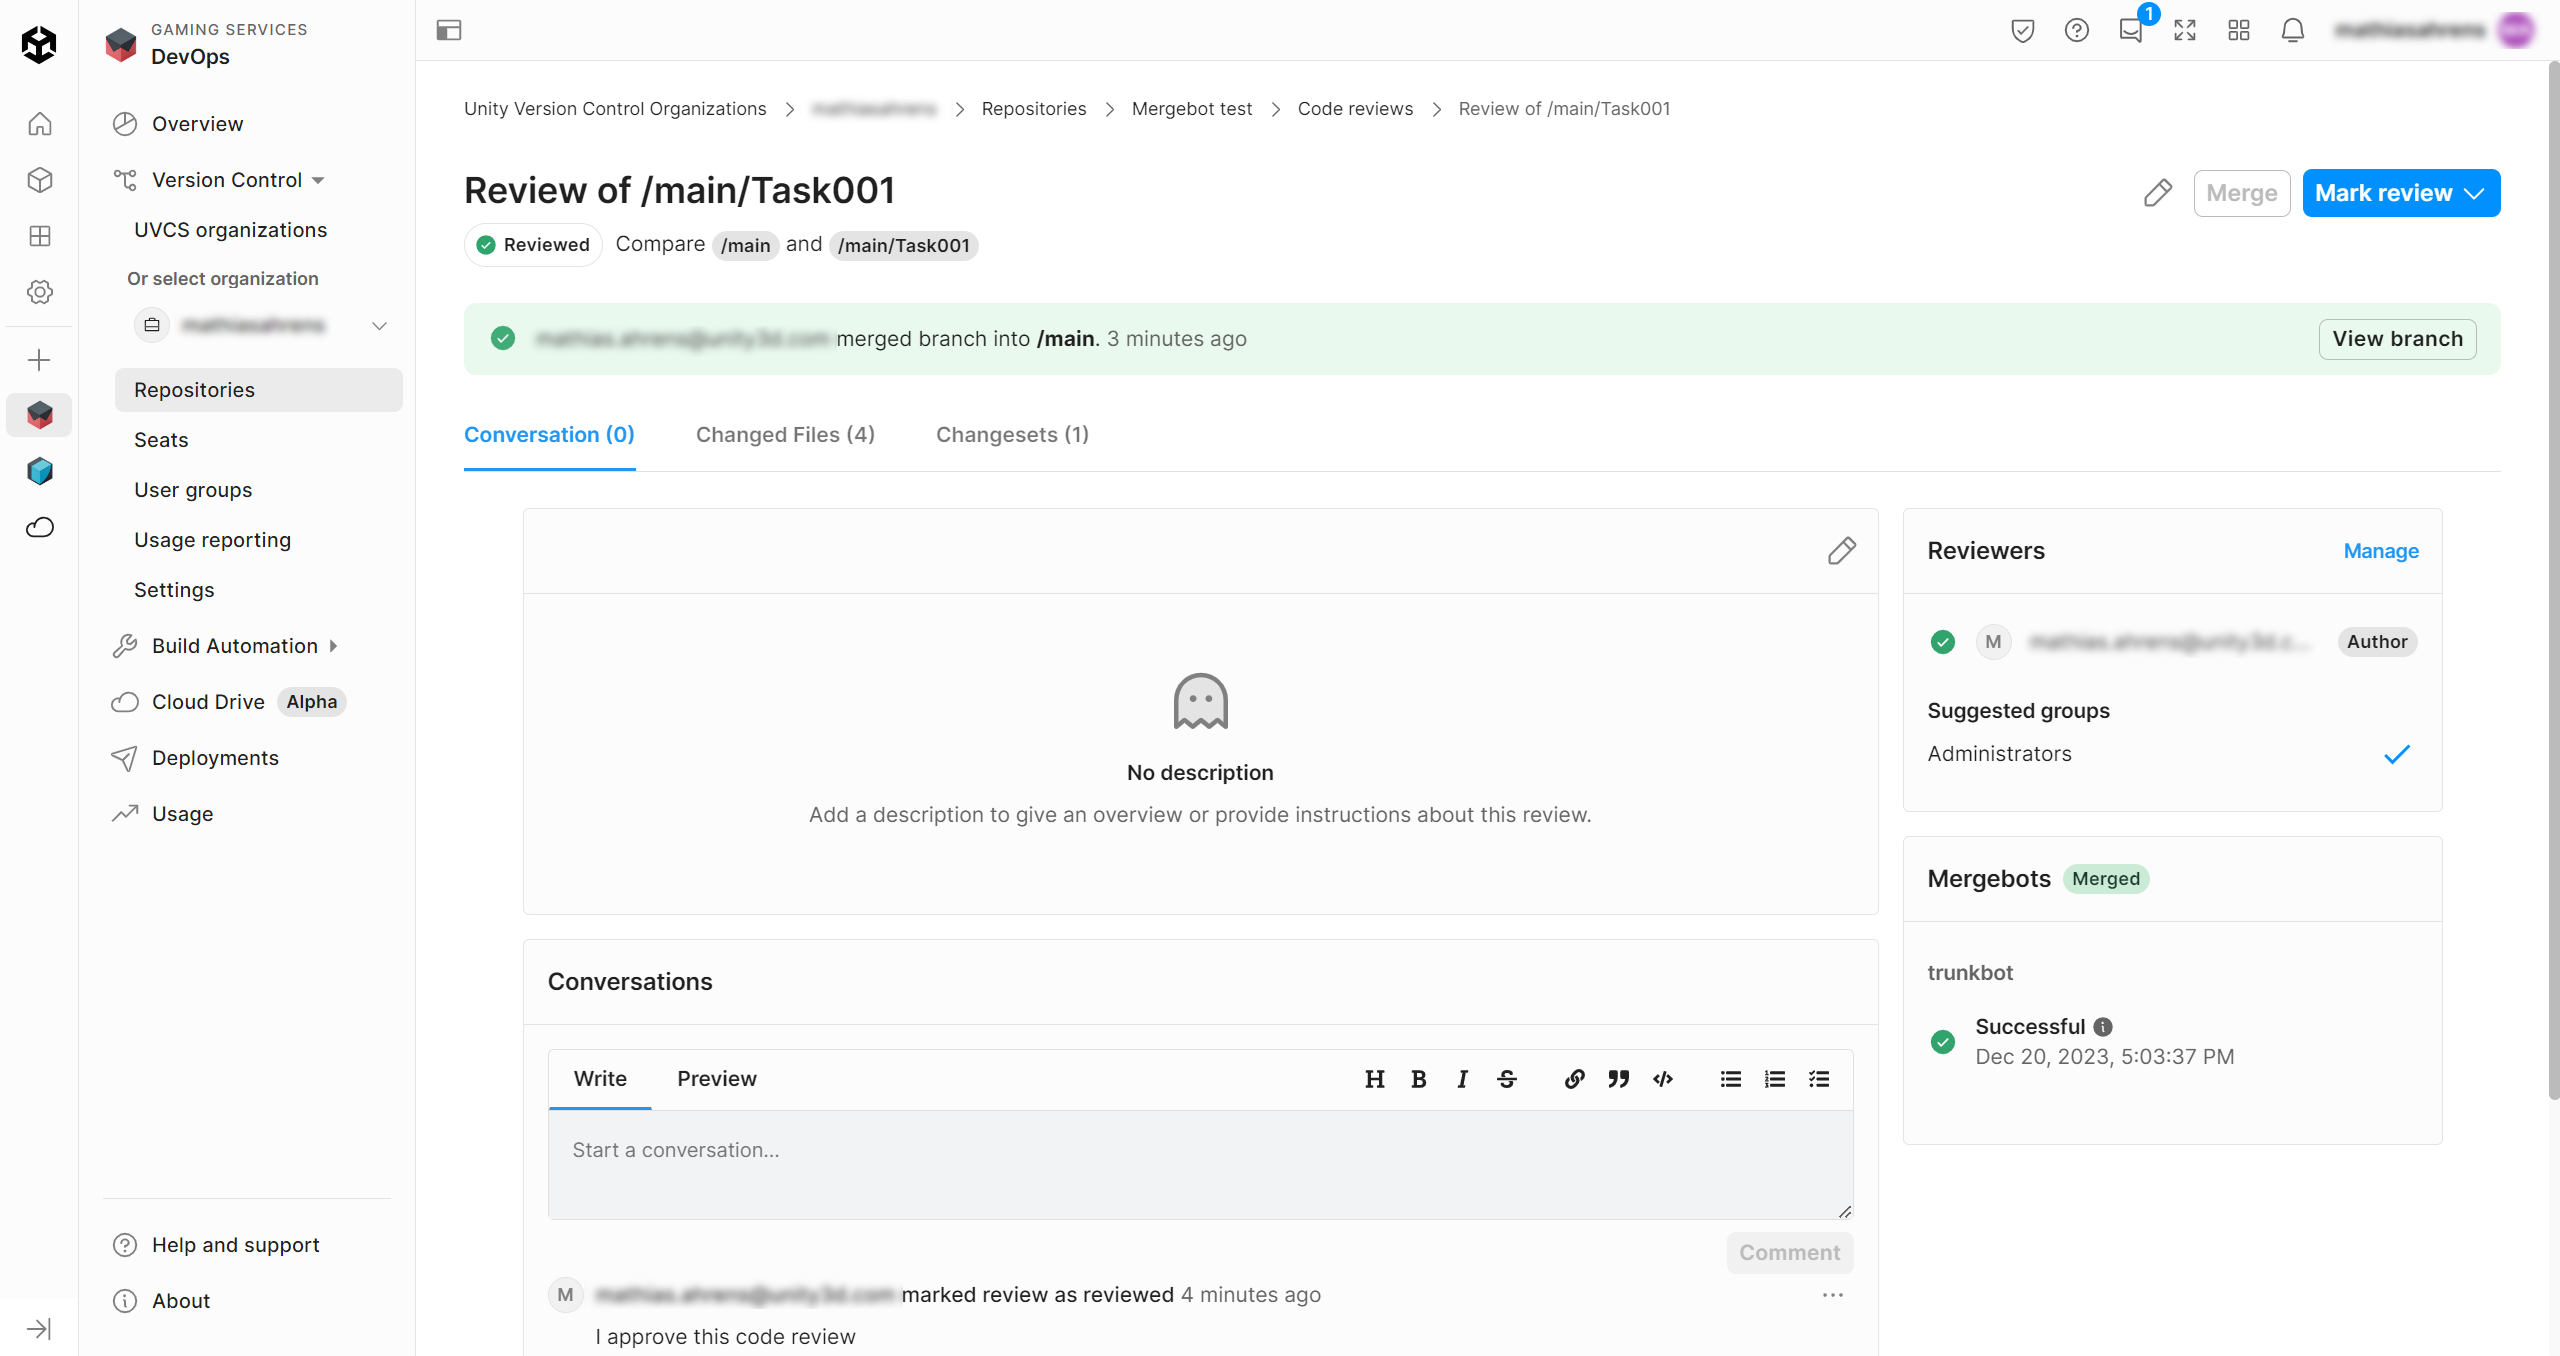Click the Heading format icon in the editor

(x=1374, y=1079)
